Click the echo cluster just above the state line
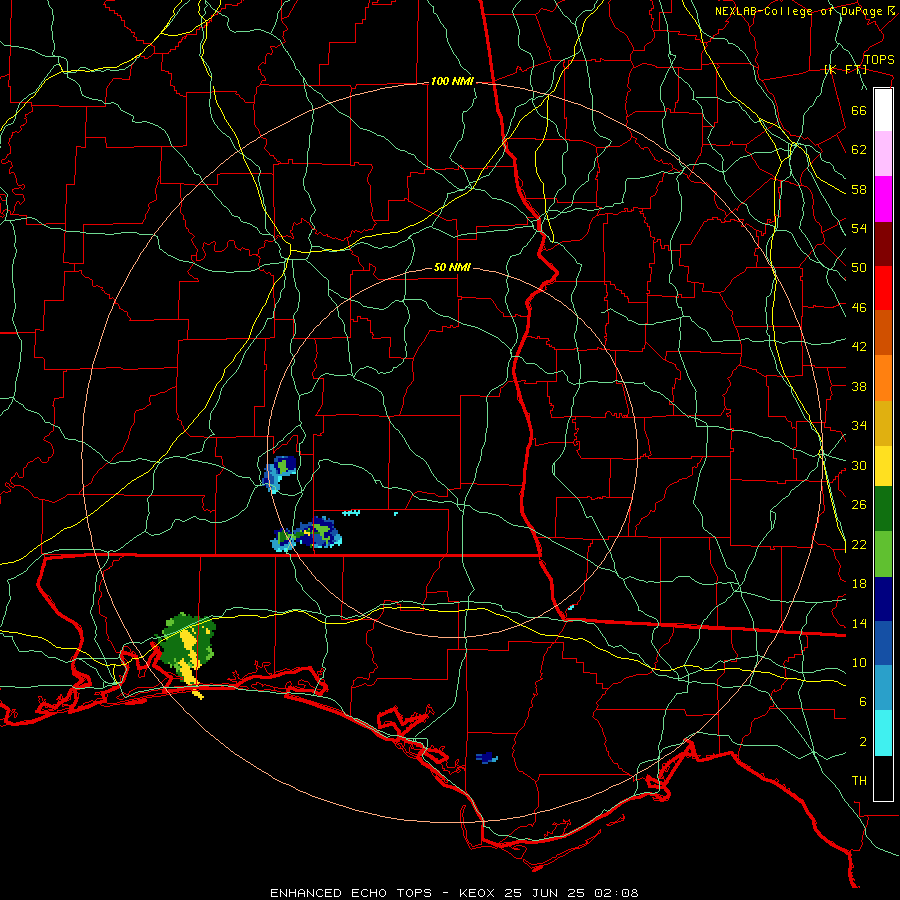The image size is (900, 900). tap(307, 534)
